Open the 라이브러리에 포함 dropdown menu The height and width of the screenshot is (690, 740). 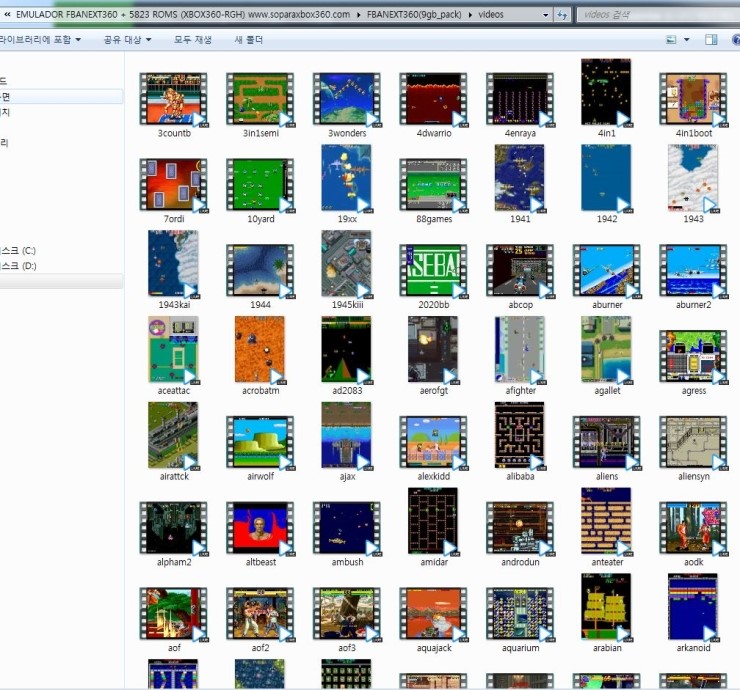tap(40, 40)
